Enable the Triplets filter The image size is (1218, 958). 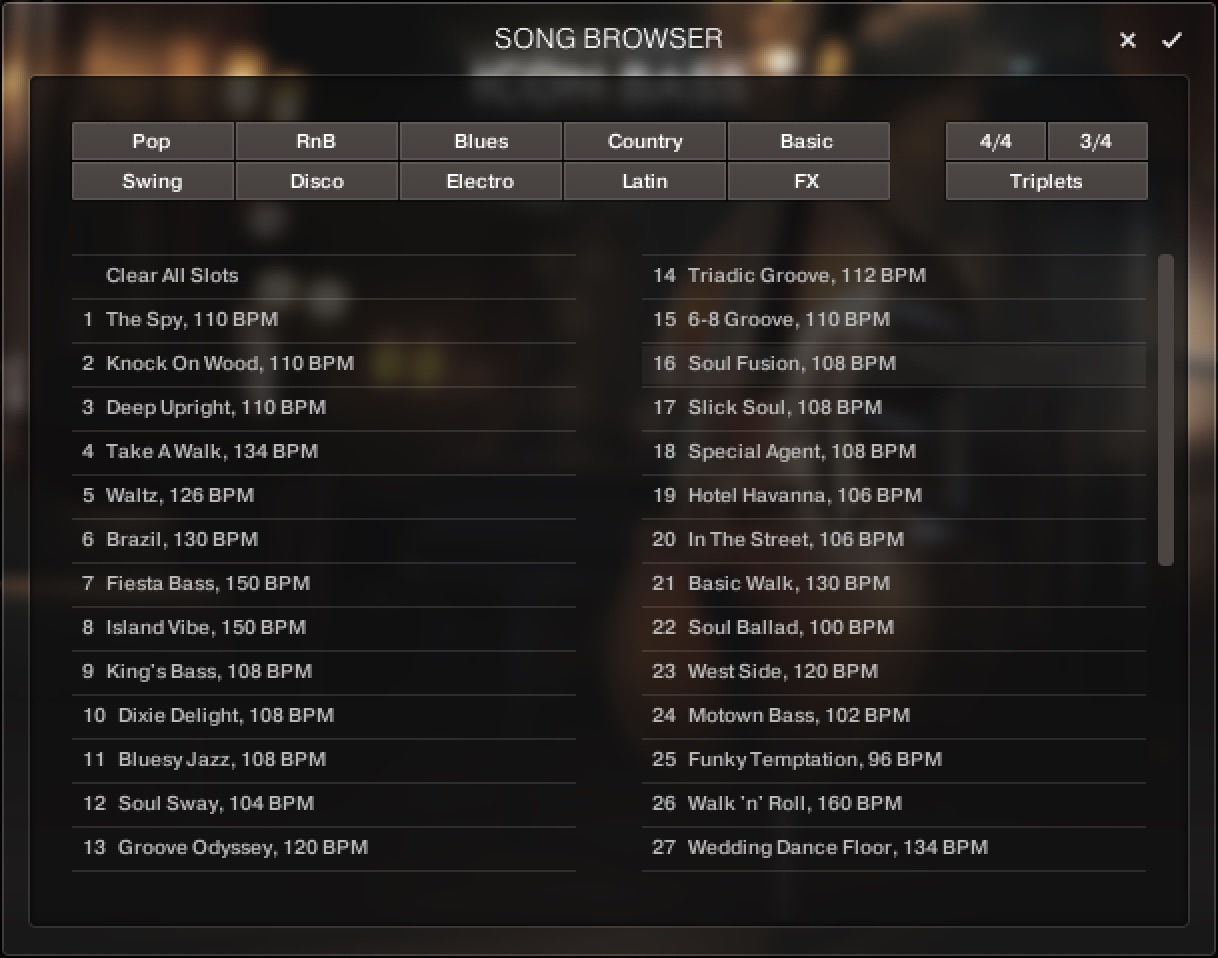[1046, 181]
